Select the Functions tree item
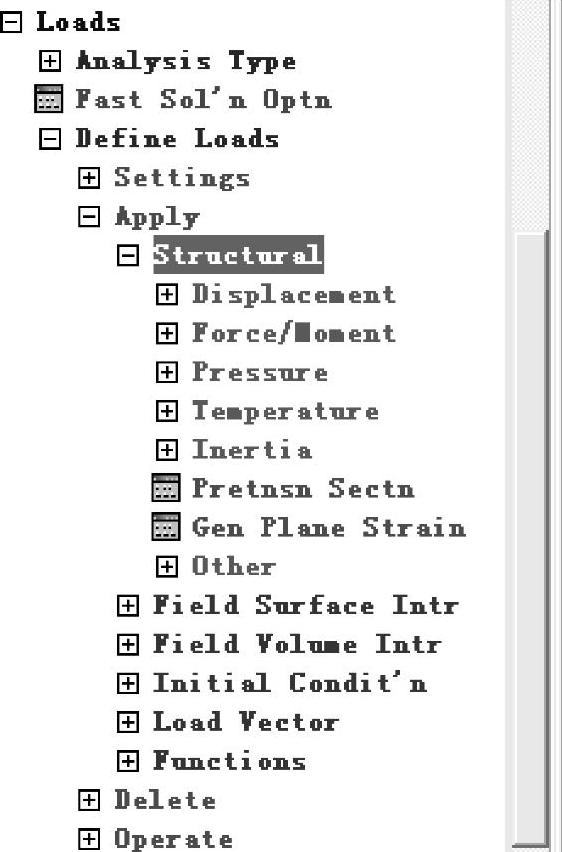Screen dimensions: 562x852 pyautogui.click(x=229, y=761)
